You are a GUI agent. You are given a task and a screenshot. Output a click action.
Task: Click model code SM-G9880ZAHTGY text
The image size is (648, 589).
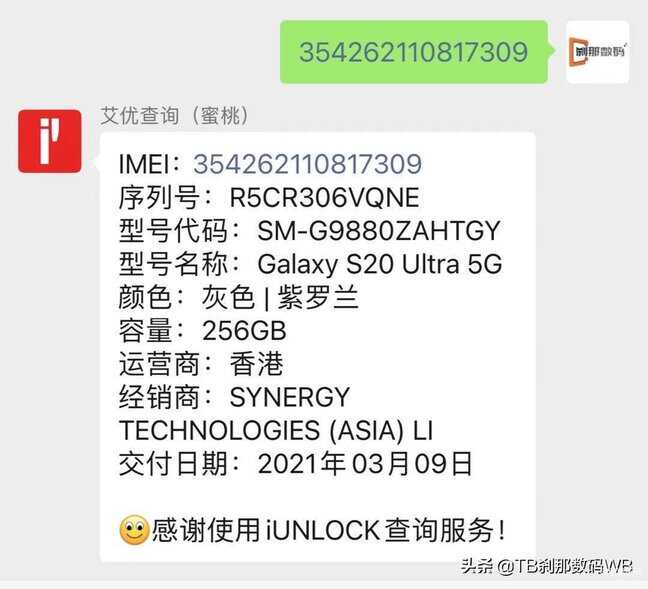(379, 231)
